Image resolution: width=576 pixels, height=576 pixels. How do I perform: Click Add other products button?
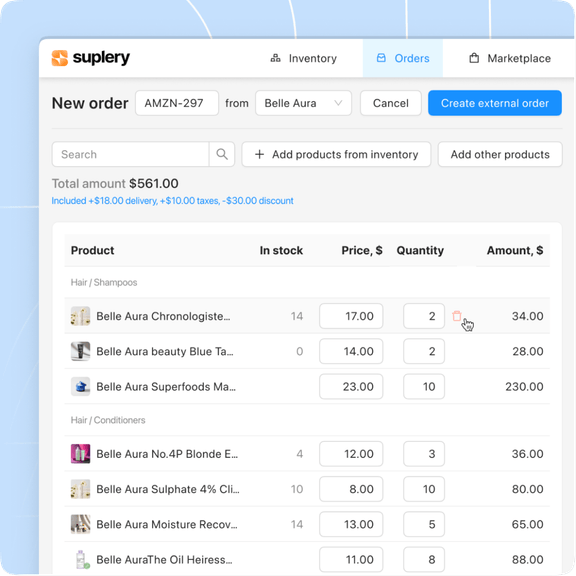pos(500,154)
